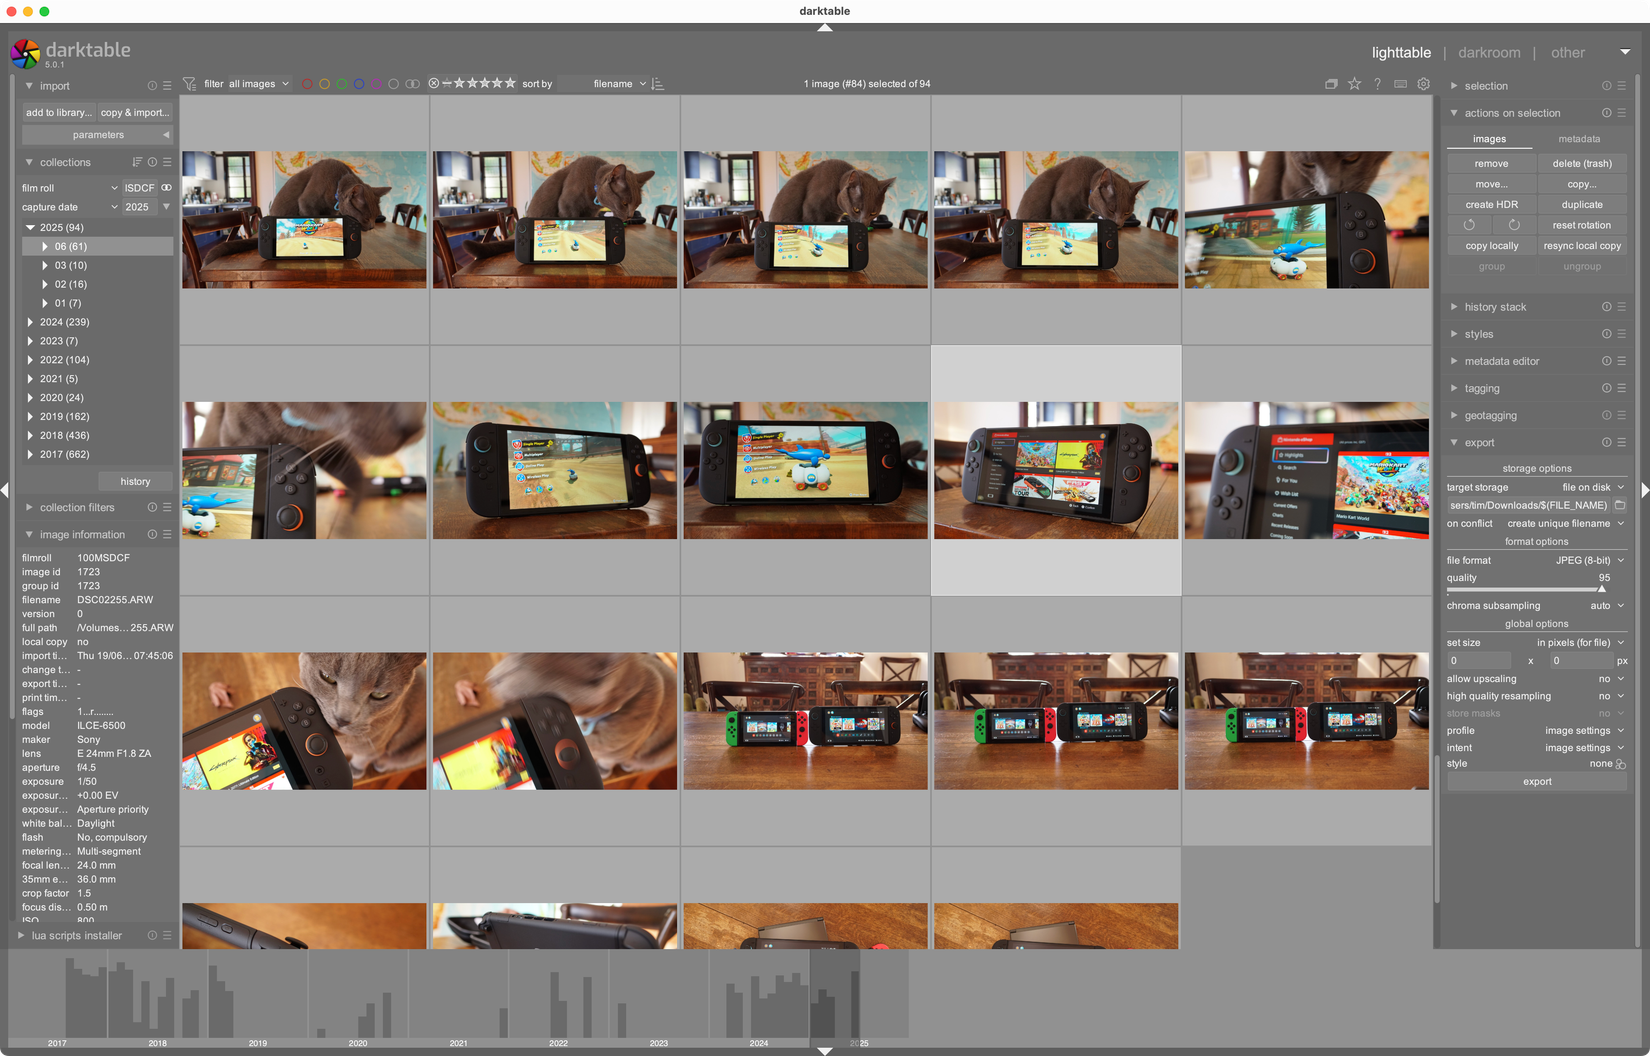Toggle the red color label filter

[x=306, y=84]
